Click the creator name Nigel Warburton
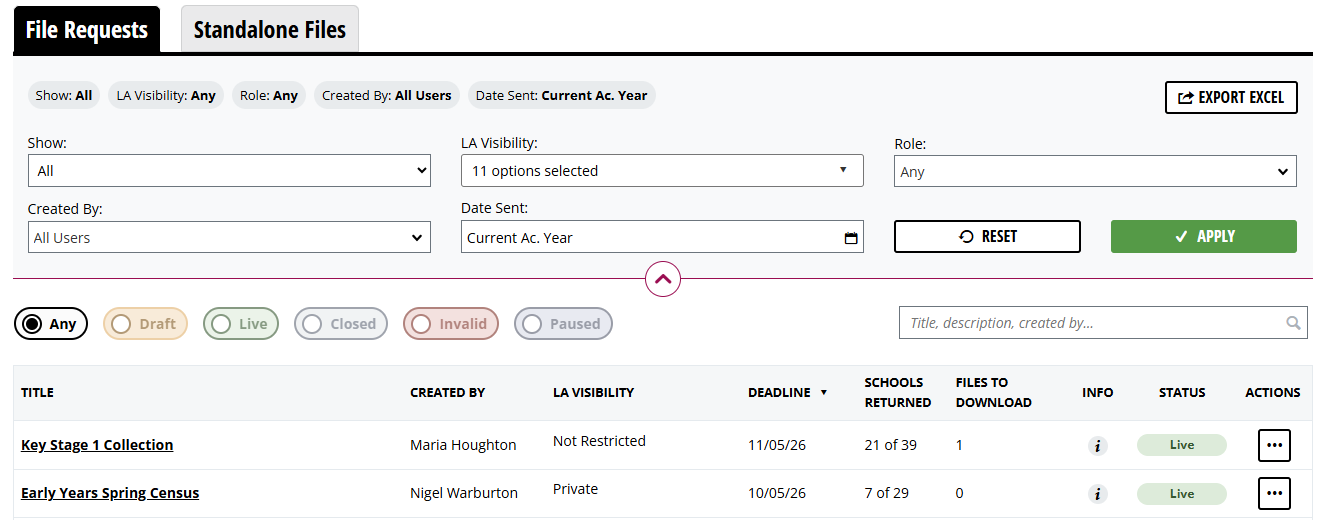1321x520 pixels. click(x=464, y=493)
